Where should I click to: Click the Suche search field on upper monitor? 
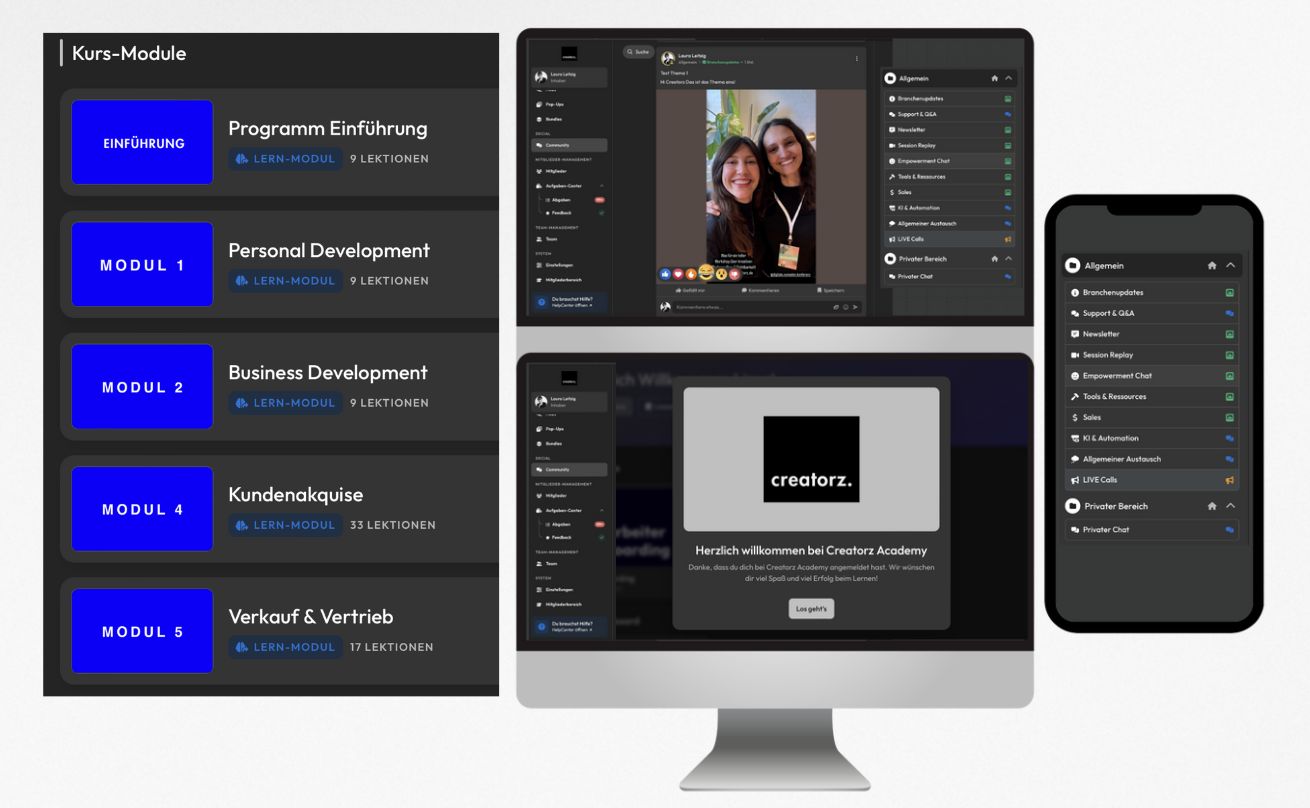point(638,51)
